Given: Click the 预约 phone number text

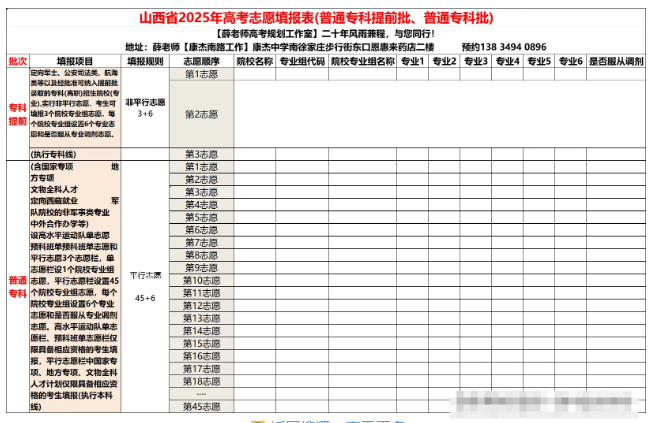Looking at the screenshot, I should pyautogui.click(x=504, y=47).
